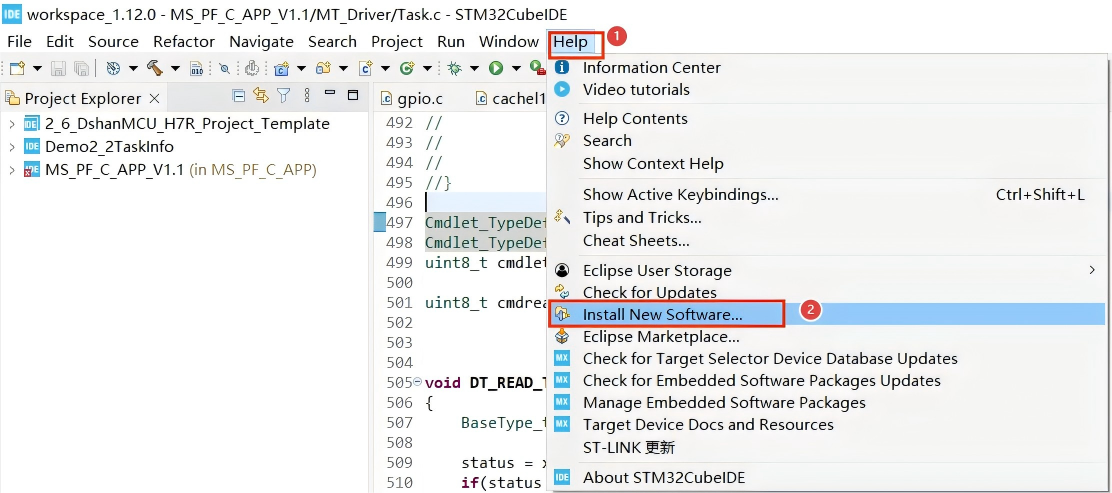
Task: Click the skip breakpoints toolbar icon
Action: pyautogui.click(x=224, y=69)
